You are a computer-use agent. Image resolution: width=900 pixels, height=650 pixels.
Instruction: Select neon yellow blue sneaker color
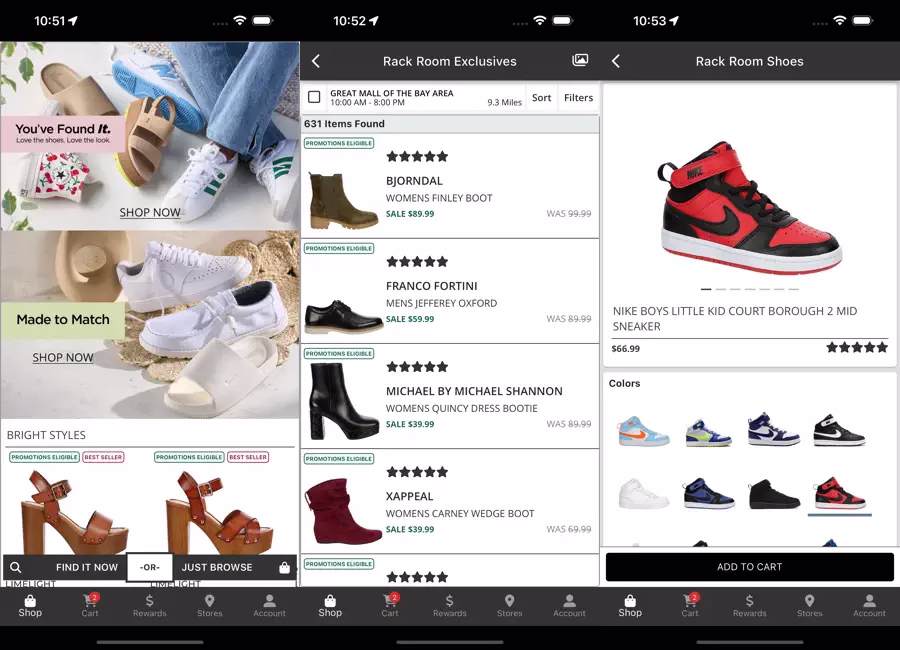pos(708,432)
